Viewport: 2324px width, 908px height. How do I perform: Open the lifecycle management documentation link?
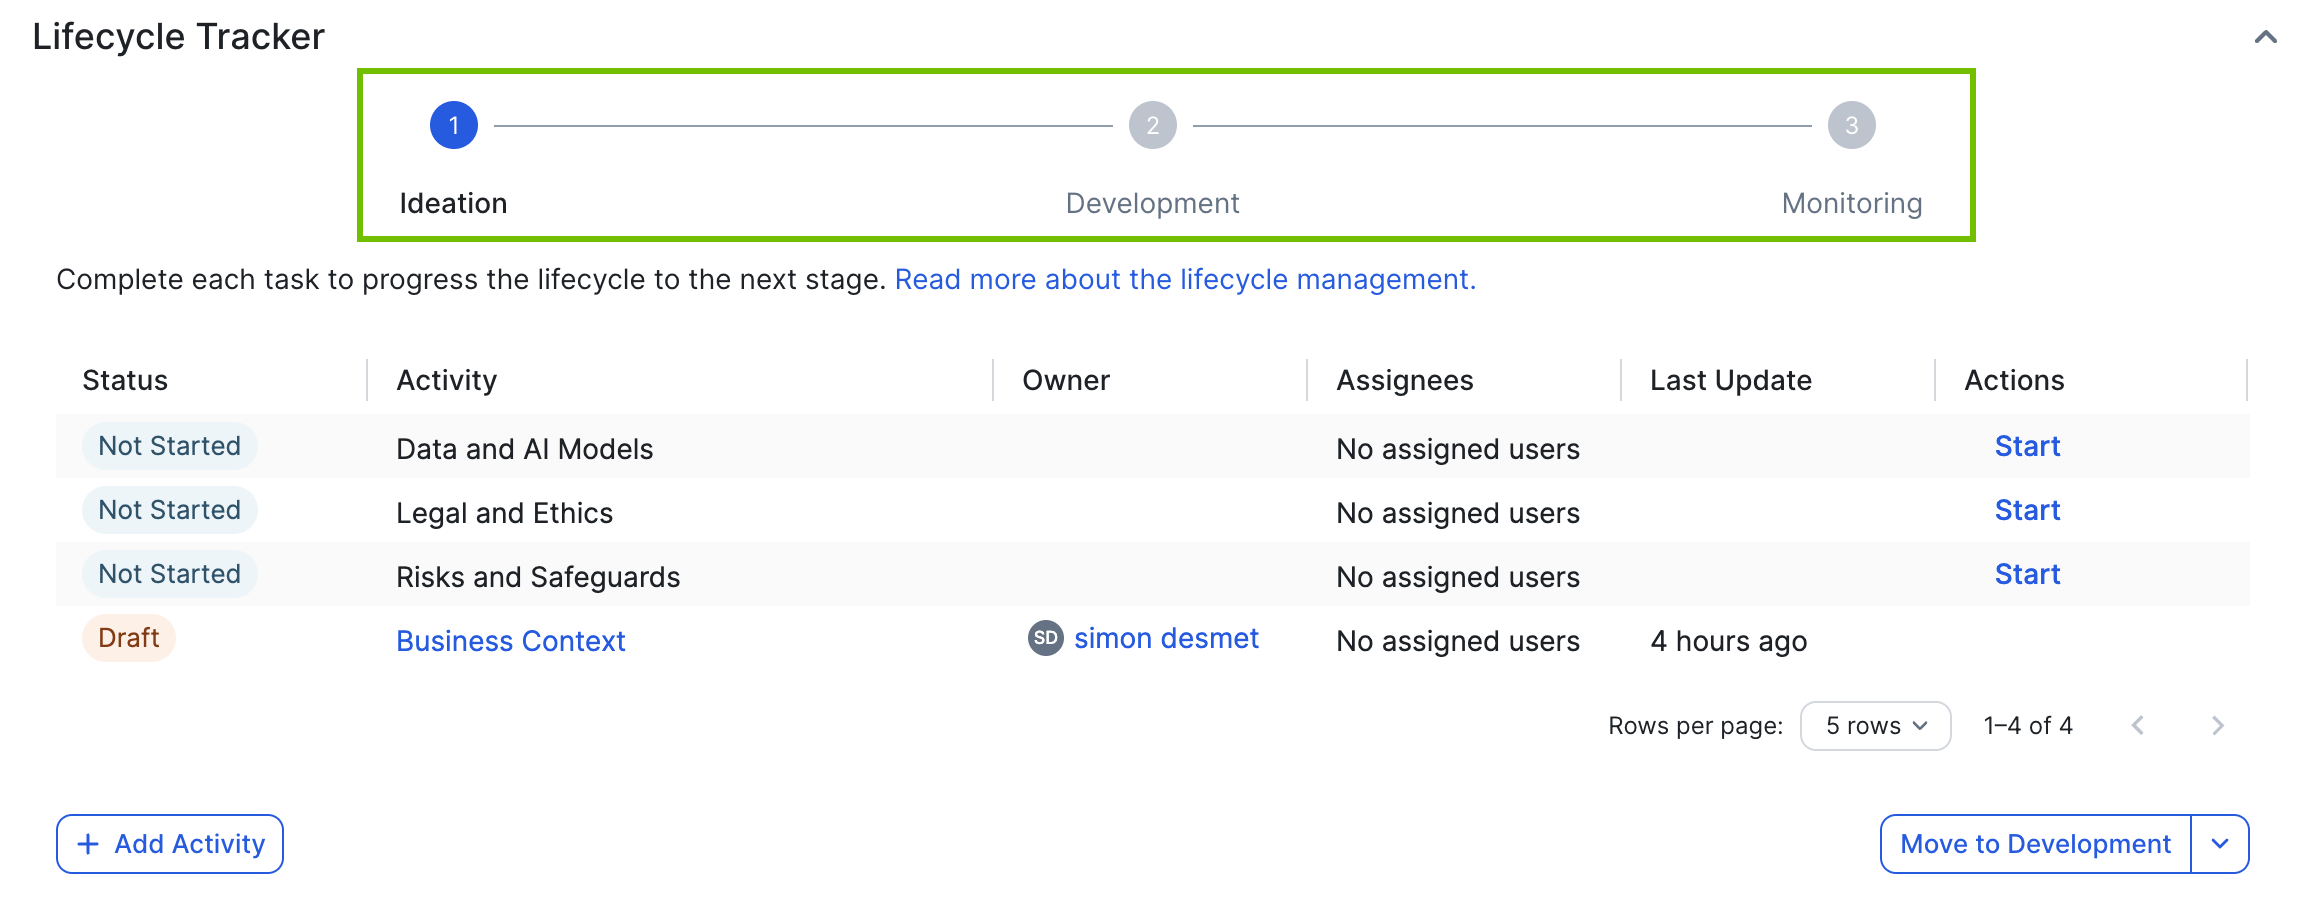[1184, 280]
